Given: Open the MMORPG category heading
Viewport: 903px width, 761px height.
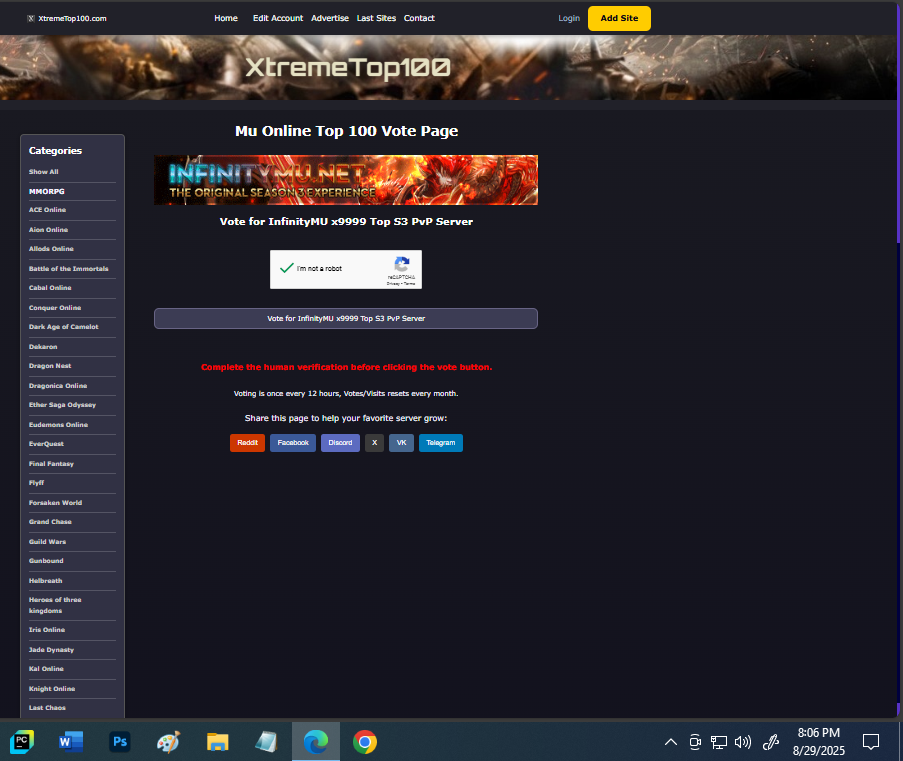Looking at the screenshot, I should 47,191.
